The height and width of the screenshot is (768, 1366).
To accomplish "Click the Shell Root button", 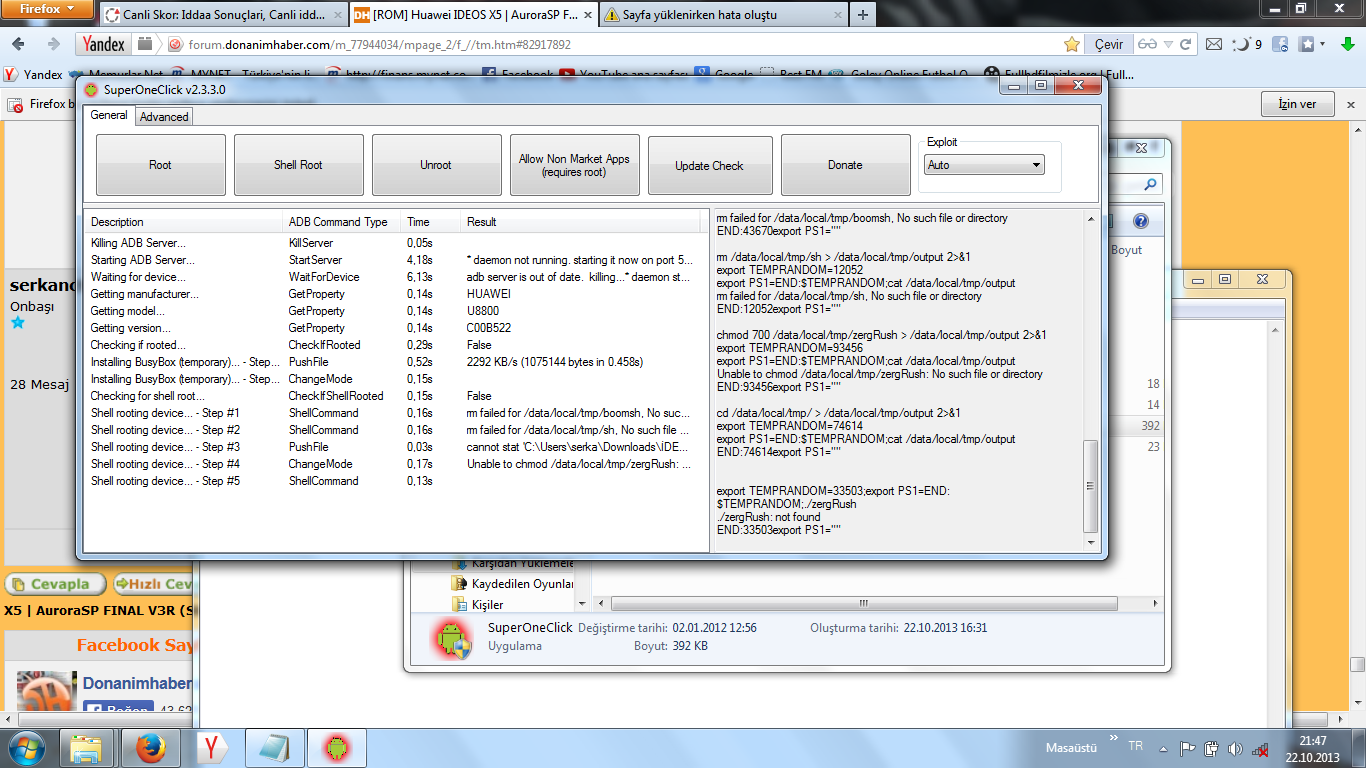I will [298, 165].
